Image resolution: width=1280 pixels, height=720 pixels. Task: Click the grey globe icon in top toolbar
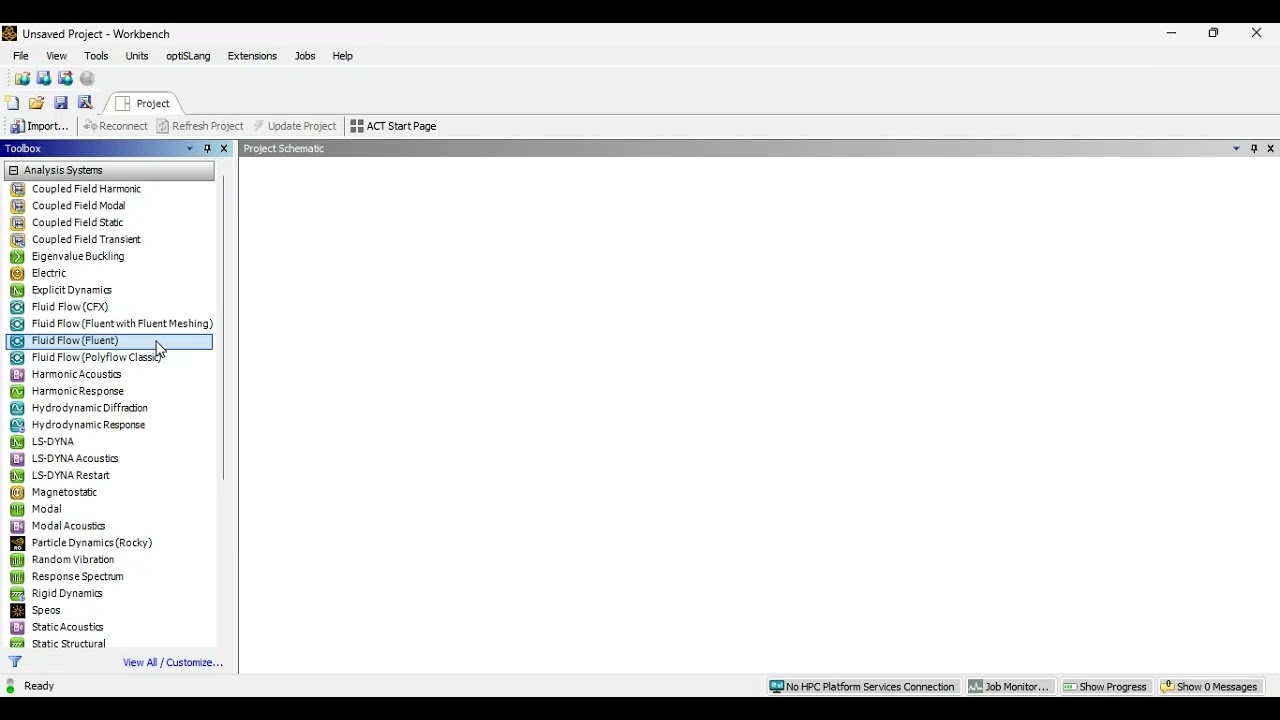pyautogui.click(x=88, y=78)
